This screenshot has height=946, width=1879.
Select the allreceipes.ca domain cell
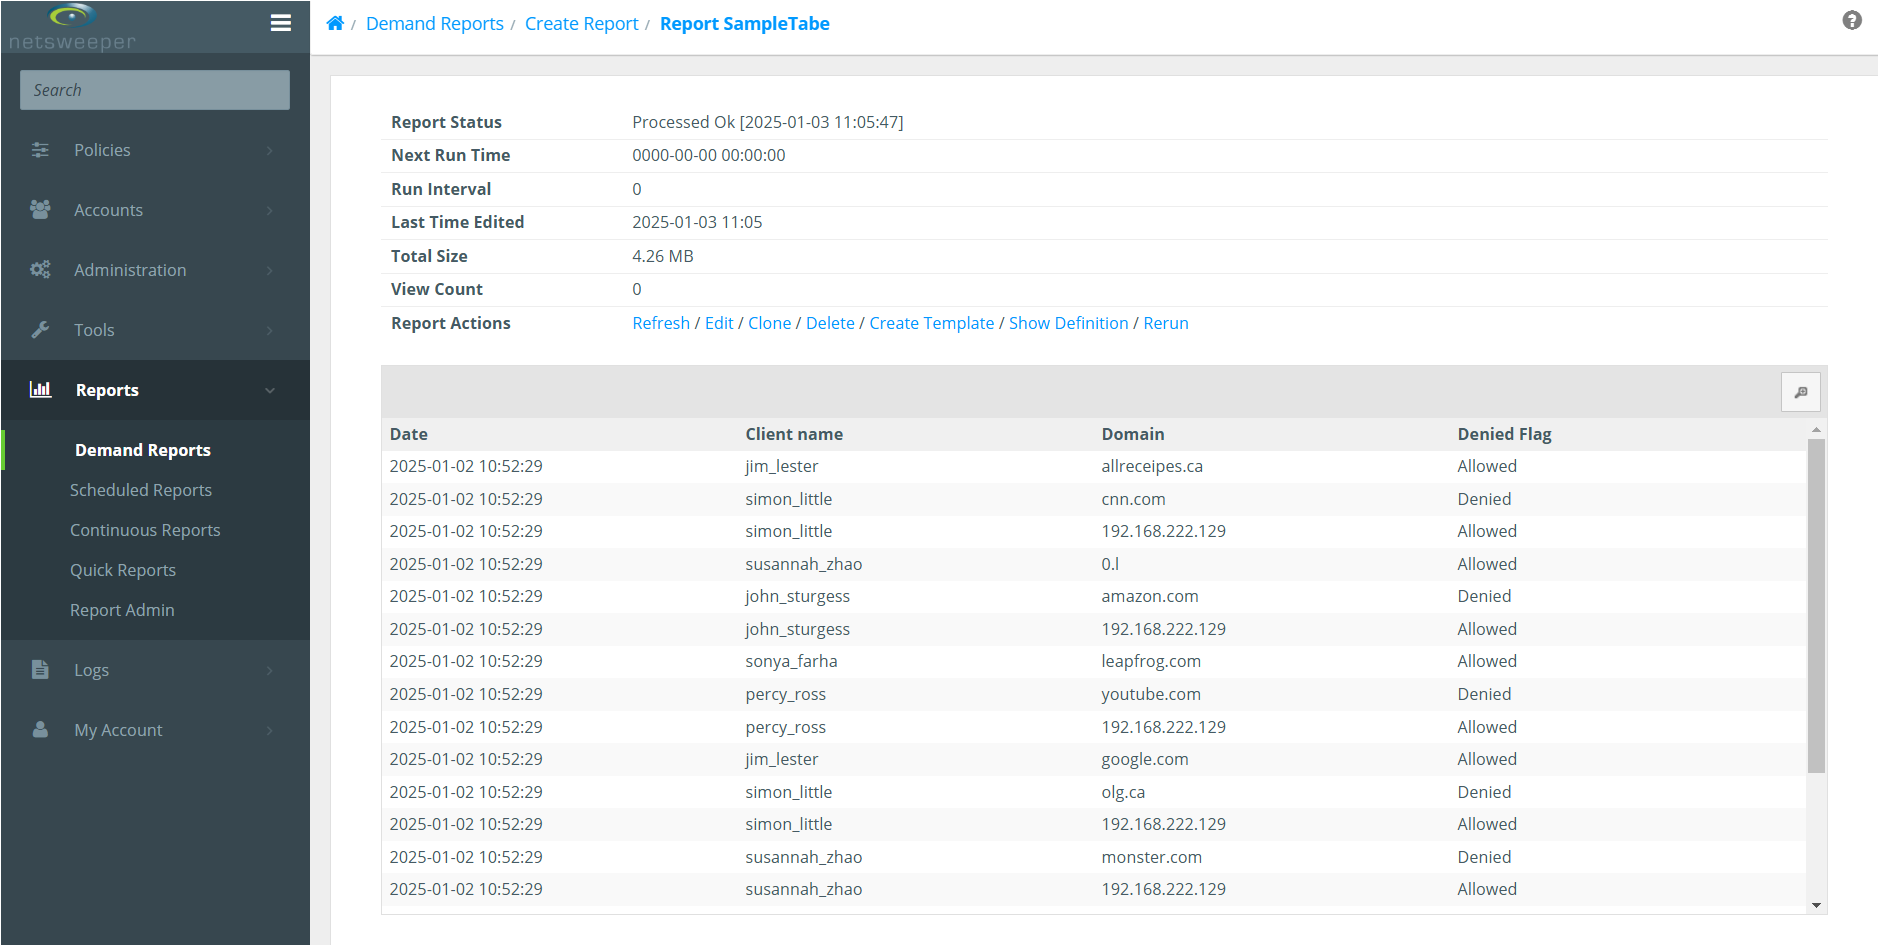(1152, 466)
